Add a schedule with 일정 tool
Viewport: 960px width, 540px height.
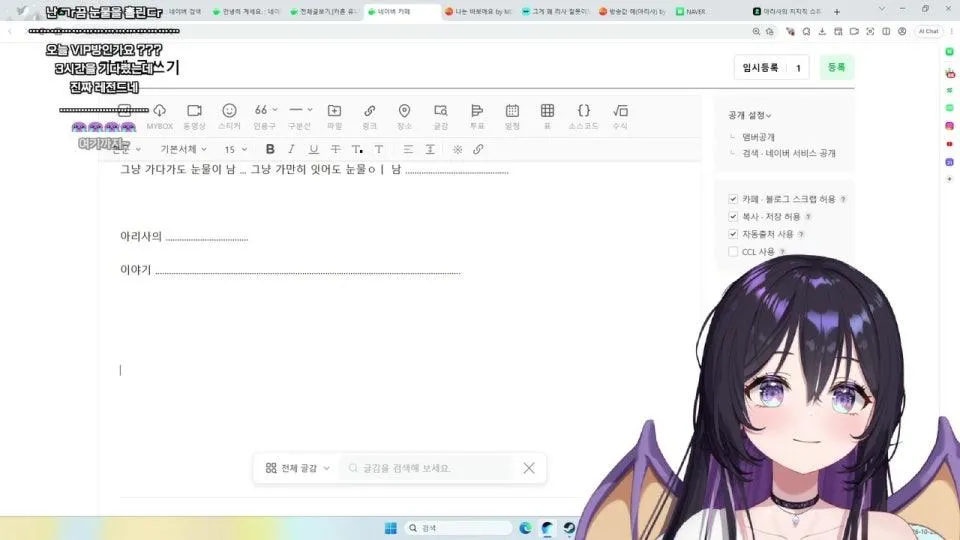512,116
